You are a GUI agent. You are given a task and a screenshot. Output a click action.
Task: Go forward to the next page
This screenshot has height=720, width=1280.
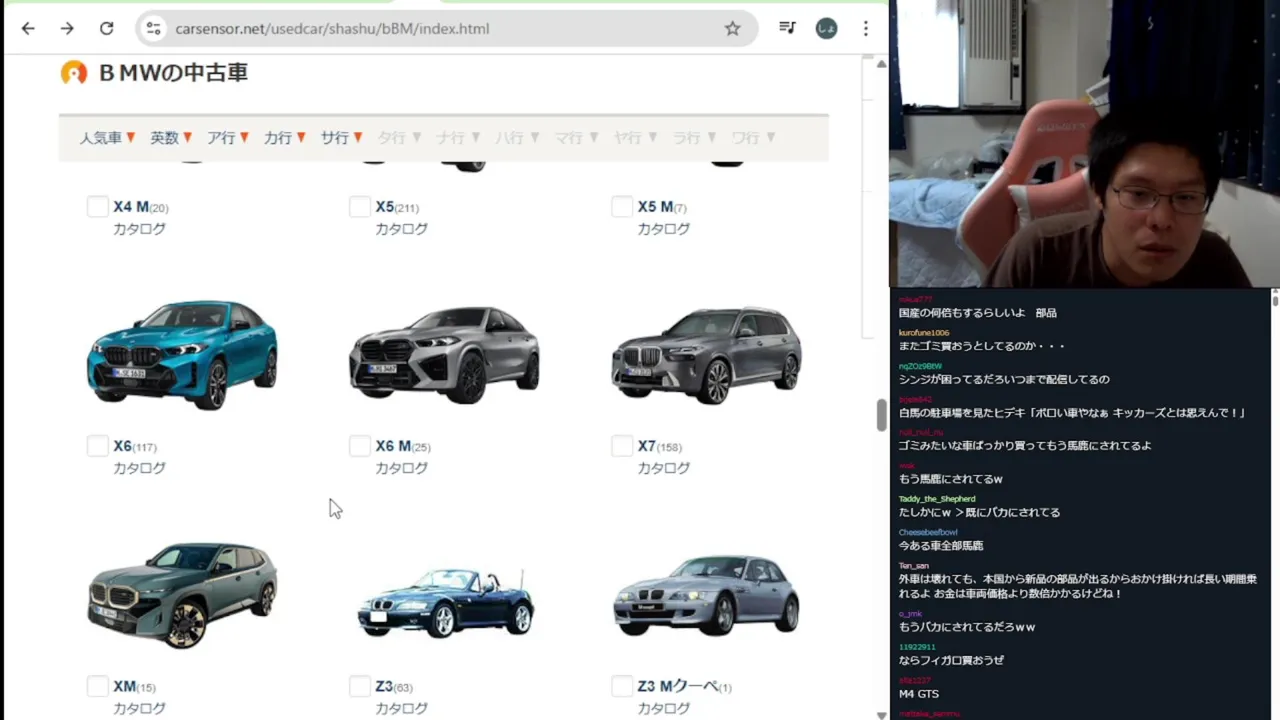pos(67,28)
